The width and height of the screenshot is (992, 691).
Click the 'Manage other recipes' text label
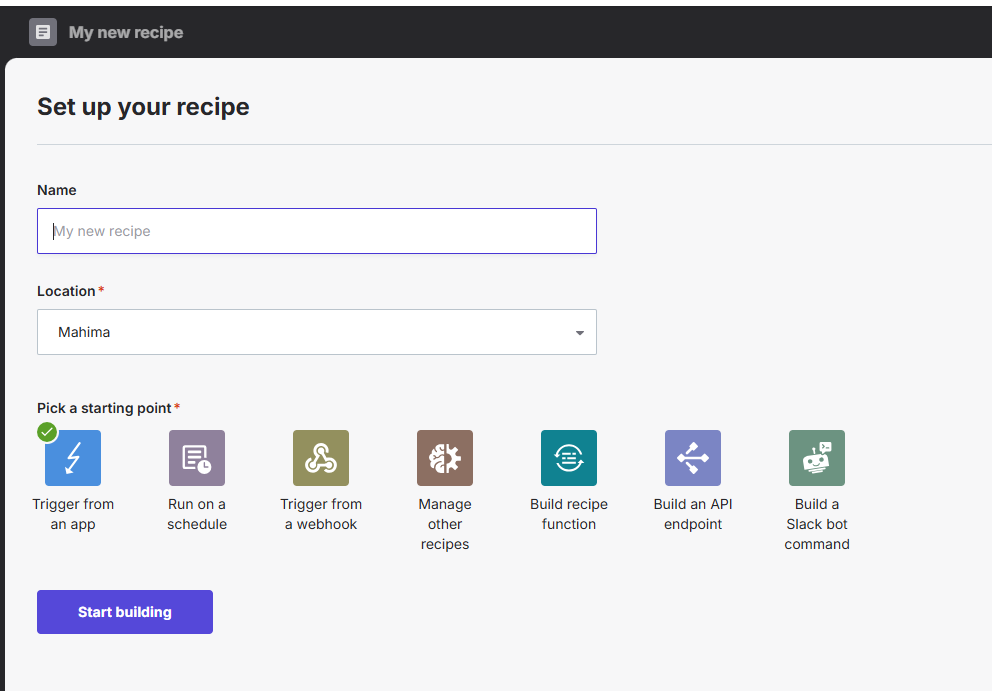click(x=445, y=524)
